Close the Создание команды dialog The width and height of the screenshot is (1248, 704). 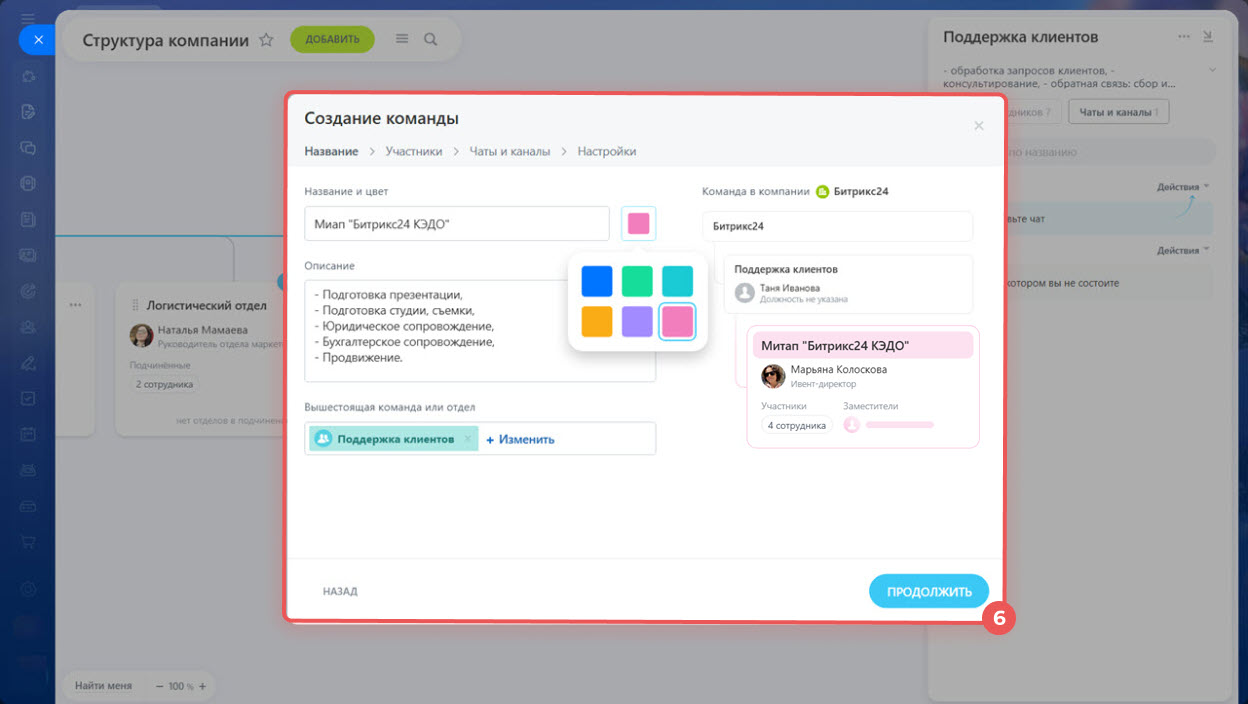pos(979,126)
